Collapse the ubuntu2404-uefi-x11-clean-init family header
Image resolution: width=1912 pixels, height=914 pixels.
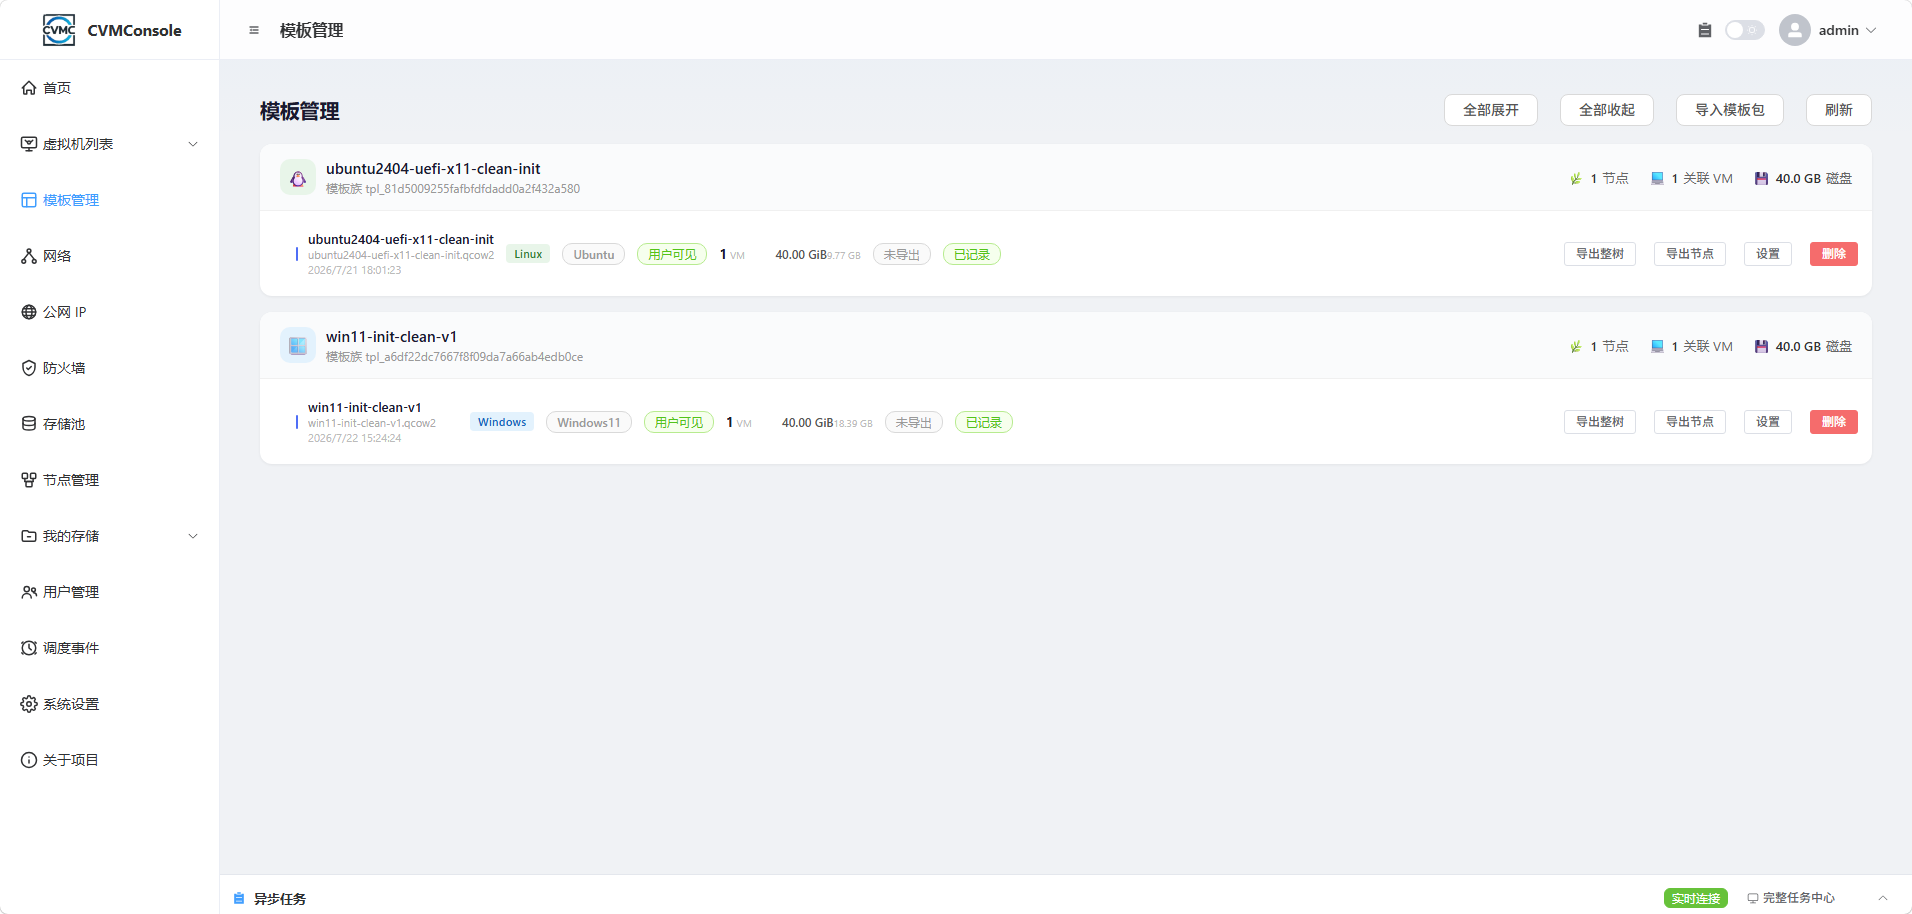tap(1066, 178)
